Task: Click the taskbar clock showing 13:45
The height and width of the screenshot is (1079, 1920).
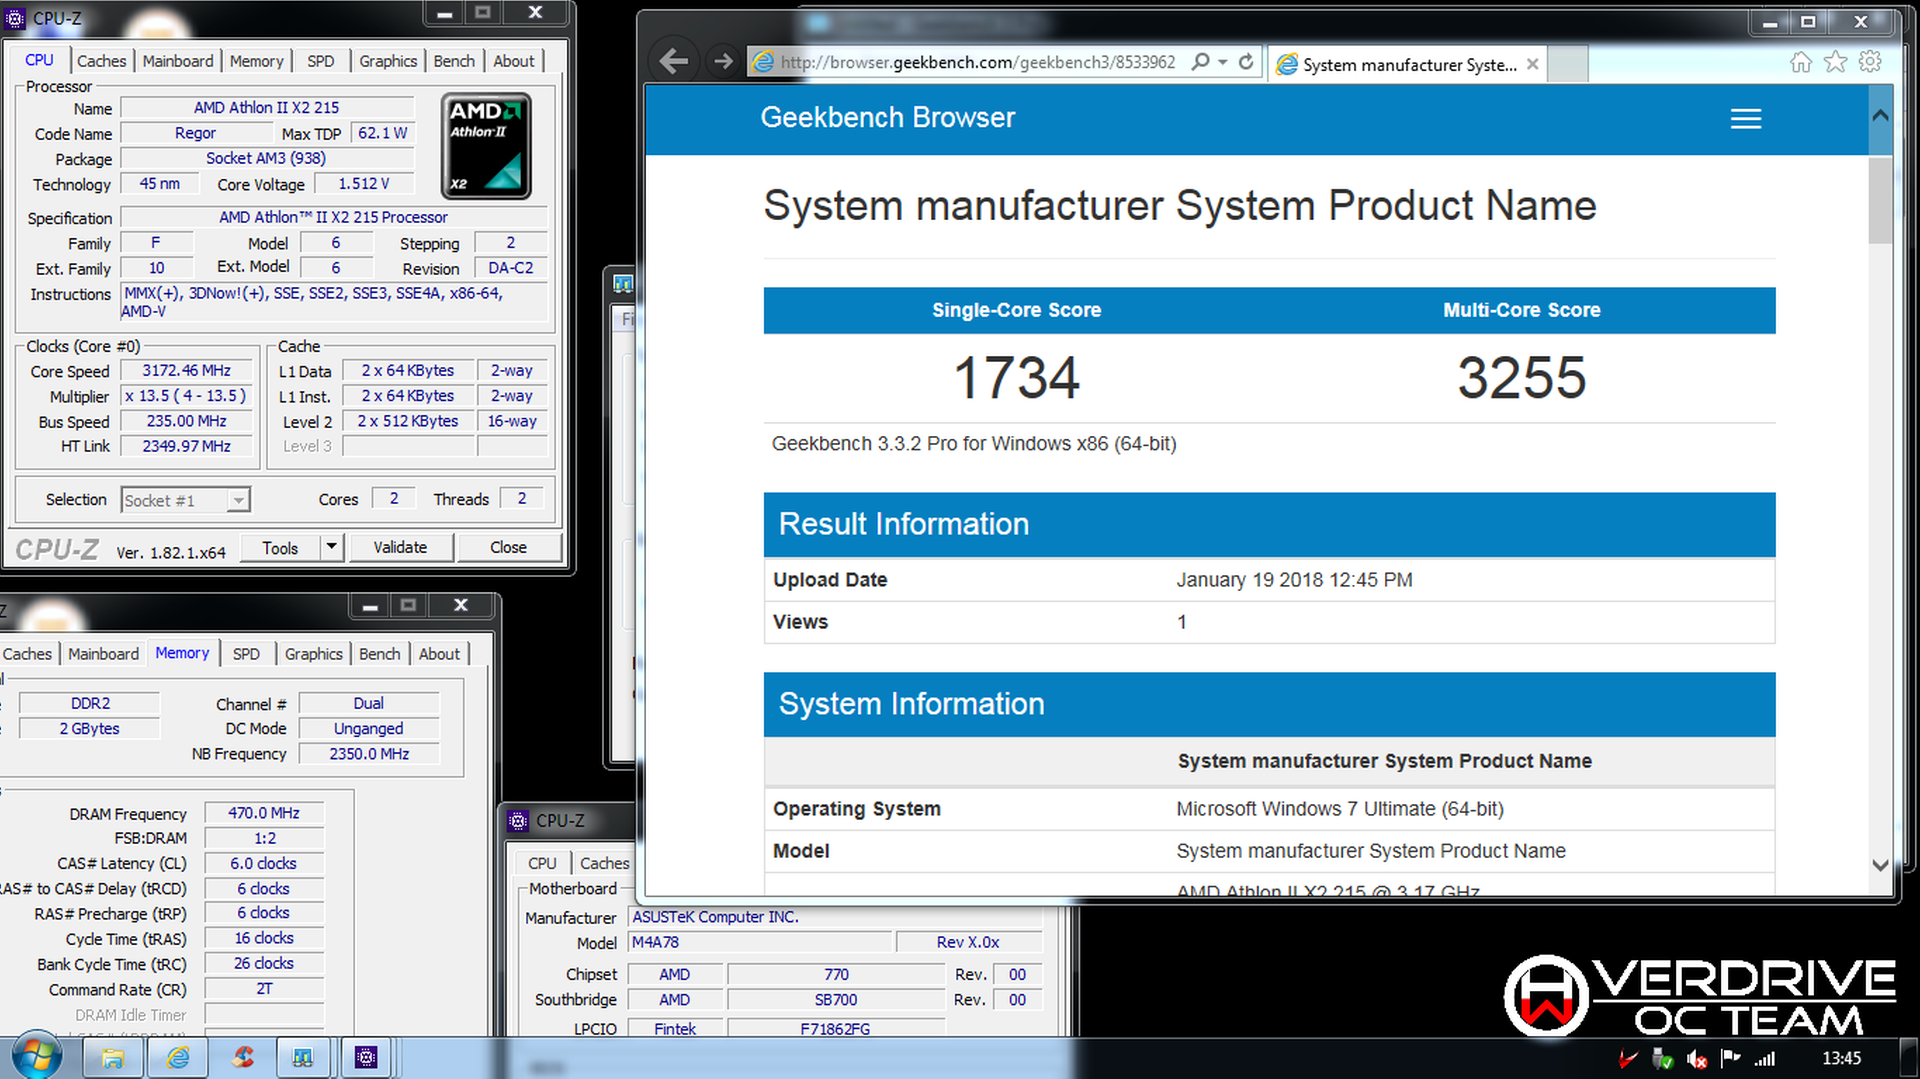Action: 1841,1058
